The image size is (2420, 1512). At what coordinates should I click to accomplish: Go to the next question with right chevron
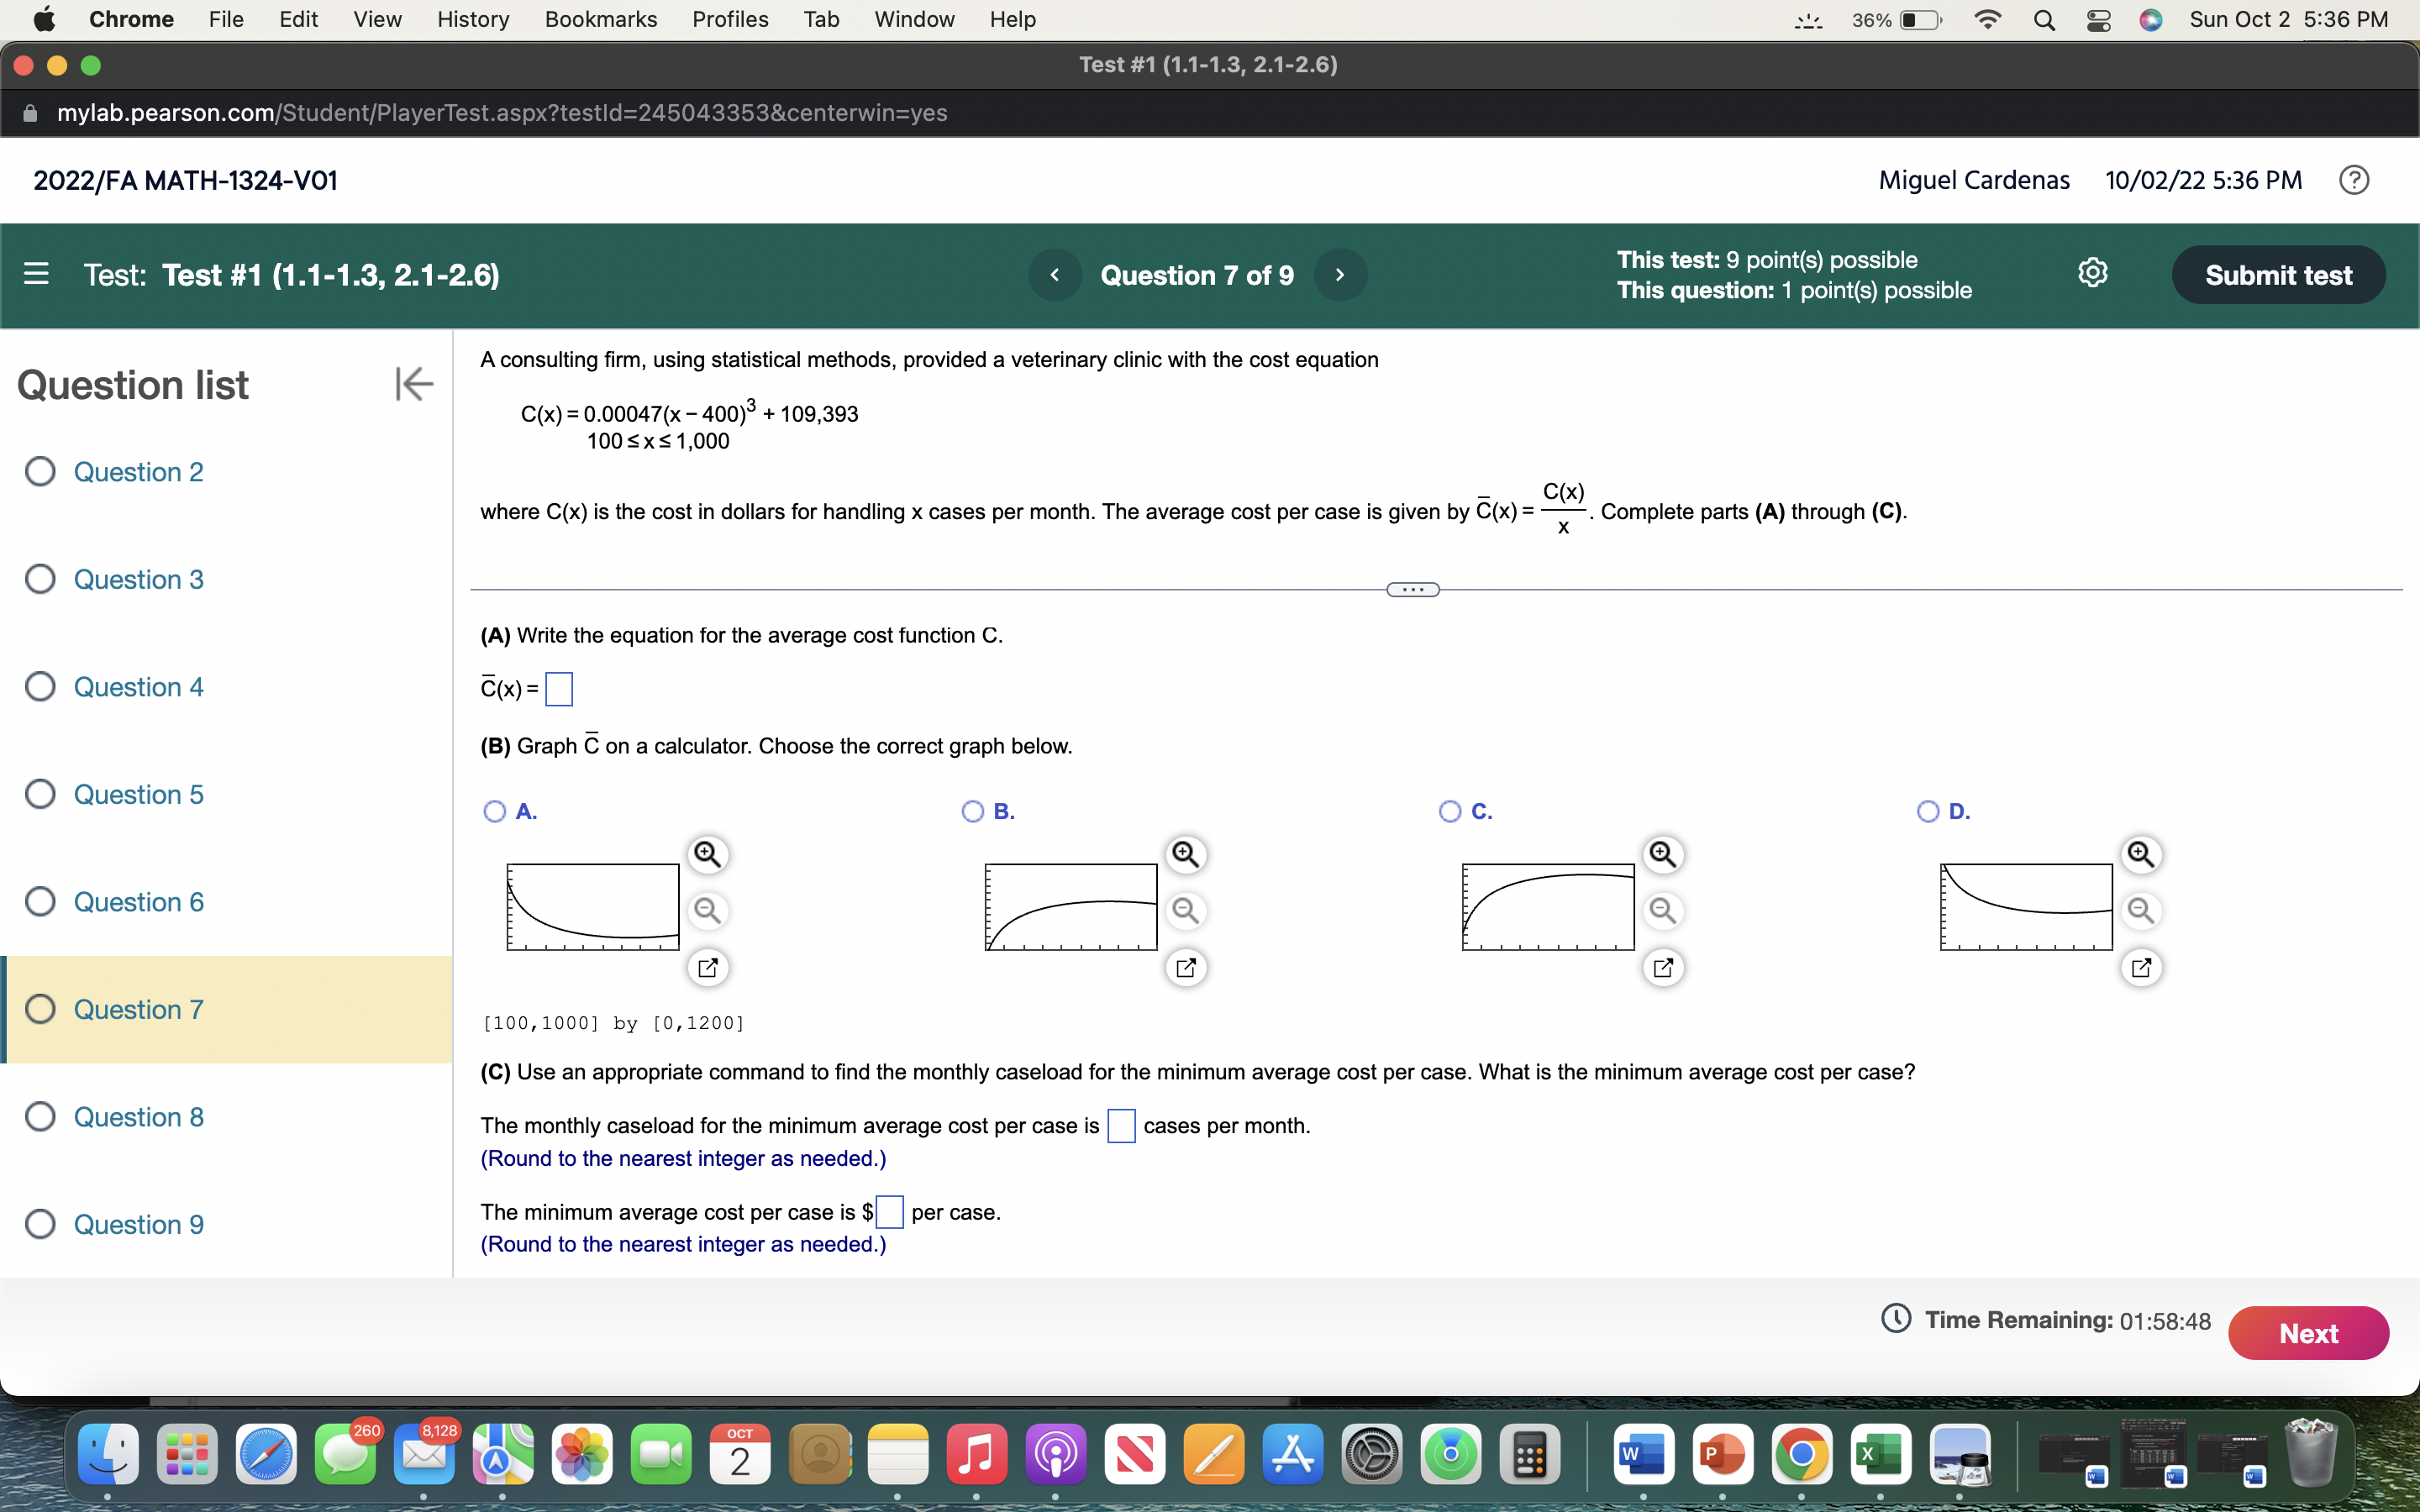(1340, 274)
